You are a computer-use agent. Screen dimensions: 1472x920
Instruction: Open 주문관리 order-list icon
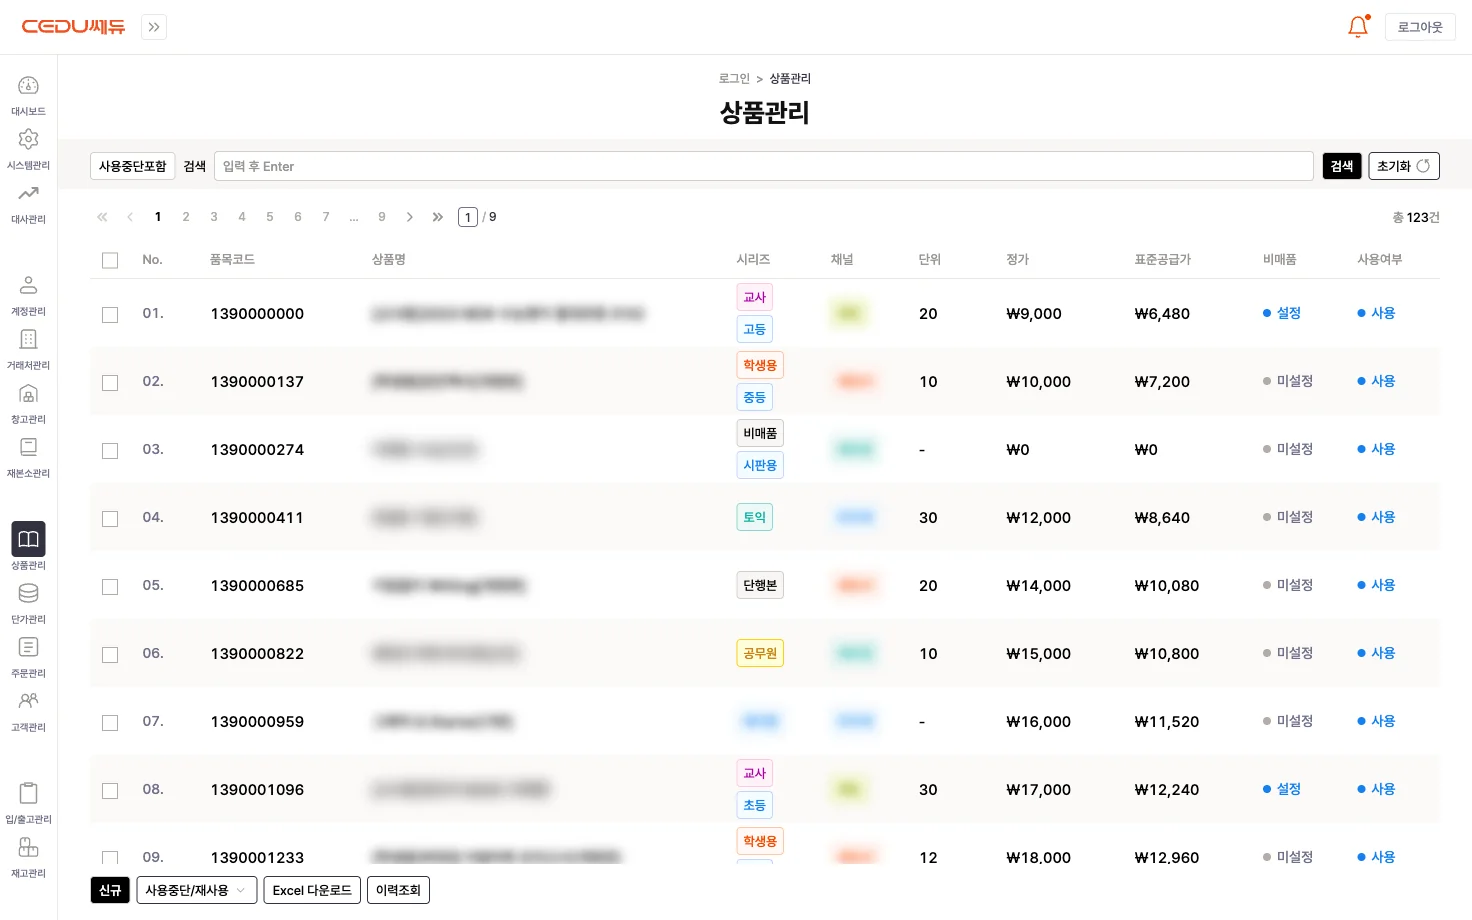(x=28, y=647)
